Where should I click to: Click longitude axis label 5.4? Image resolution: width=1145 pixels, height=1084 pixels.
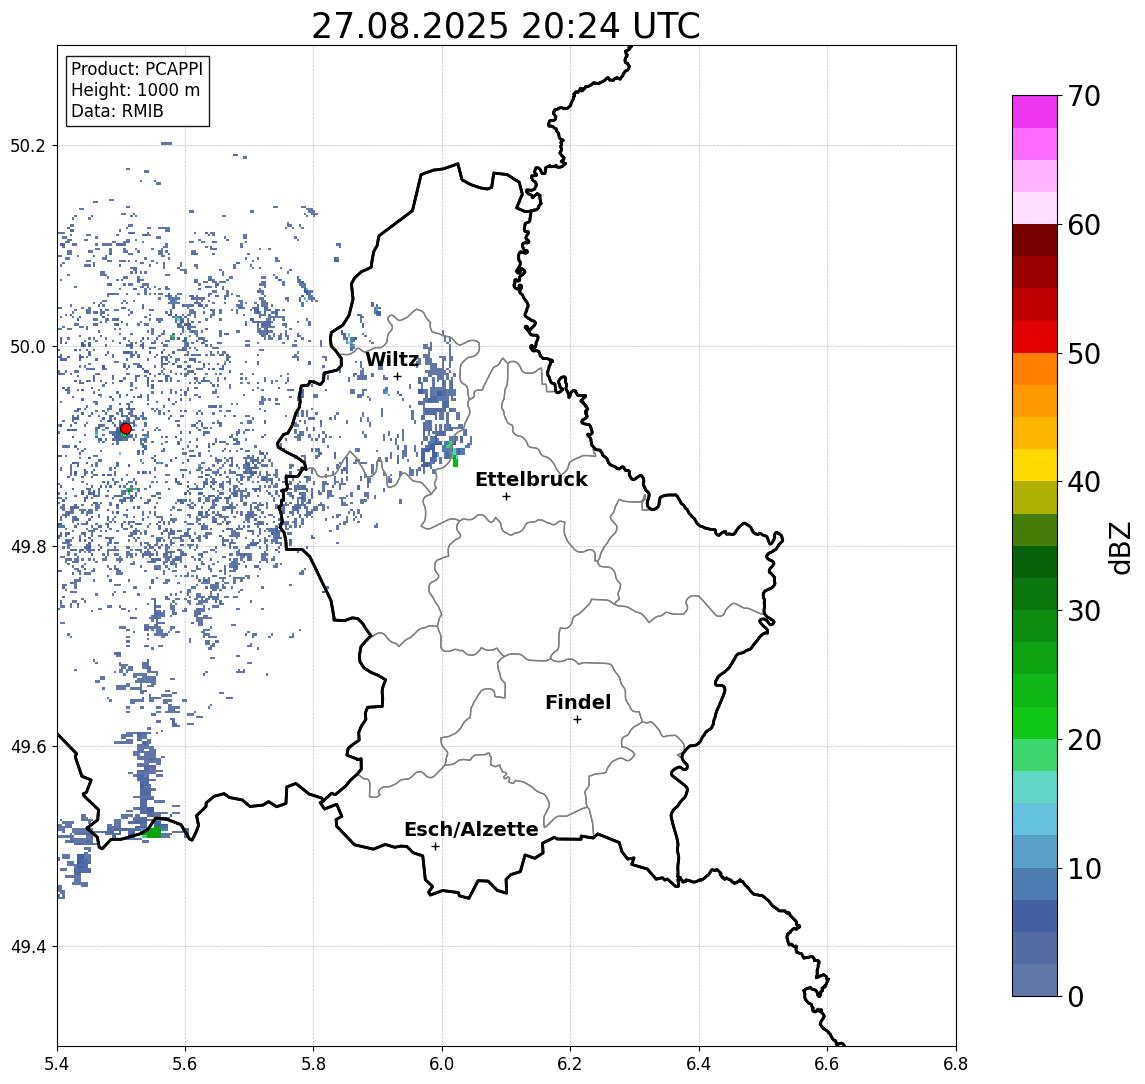(x=57, y=1064)
